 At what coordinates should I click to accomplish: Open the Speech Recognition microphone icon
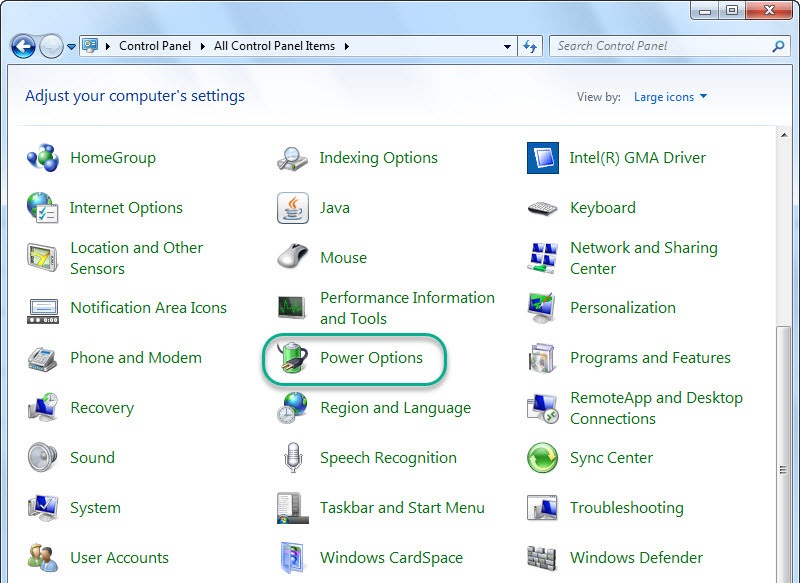293,458
